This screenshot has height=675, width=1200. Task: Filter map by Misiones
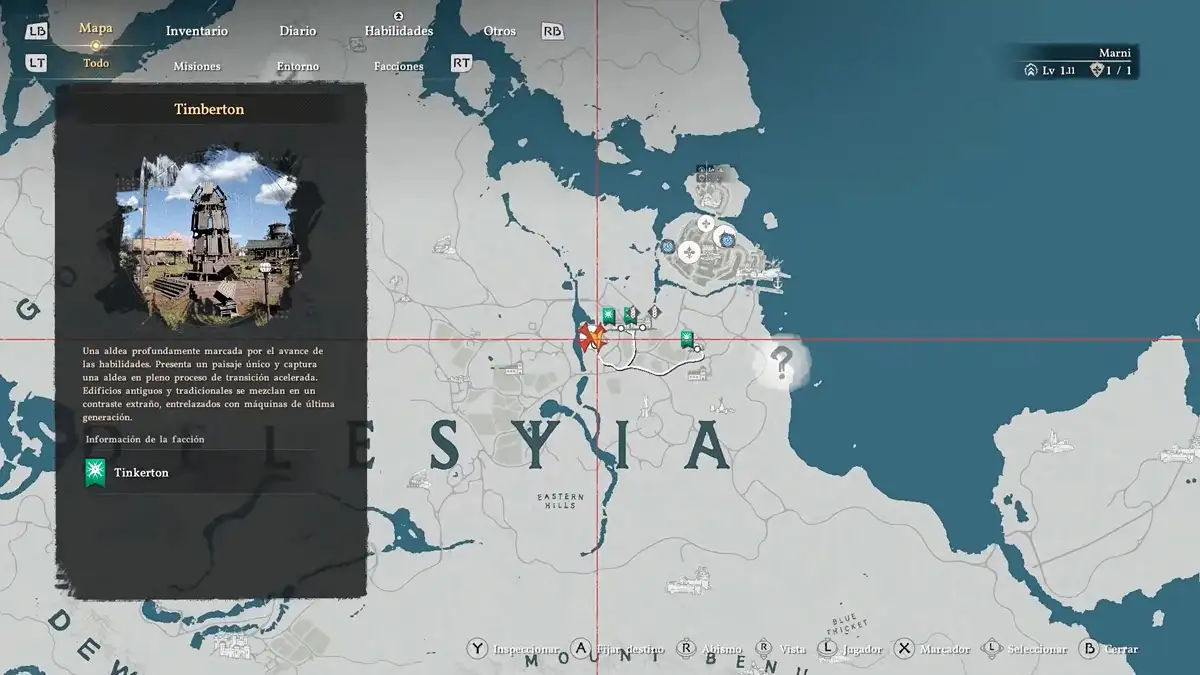point(197,66)
